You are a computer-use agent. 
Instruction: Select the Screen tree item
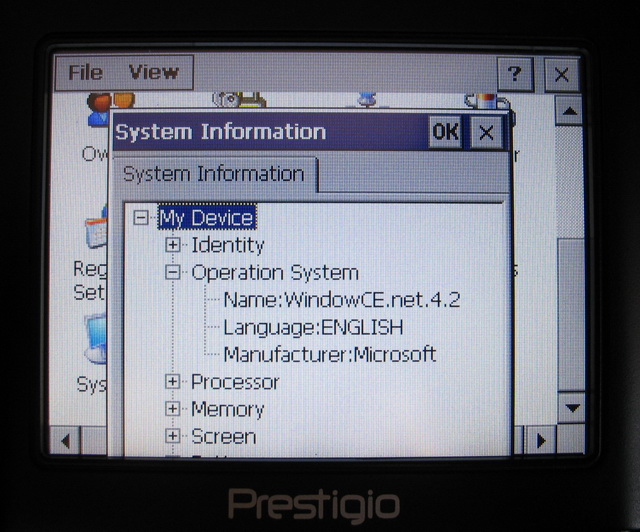point(224,436)
